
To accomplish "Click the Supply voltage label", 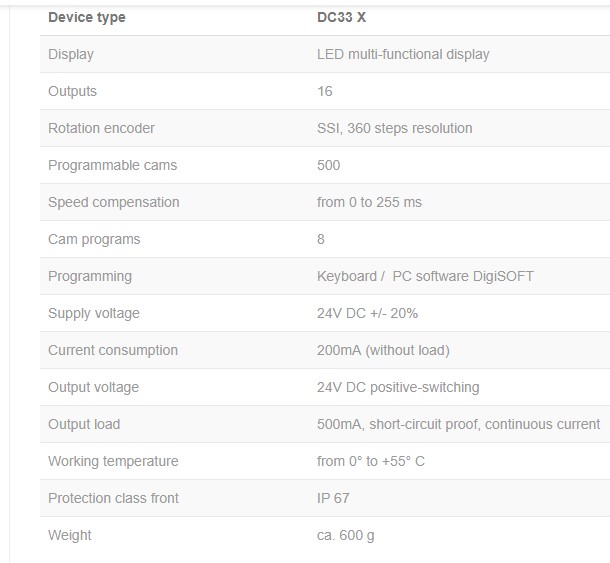I will pos(94,313).
